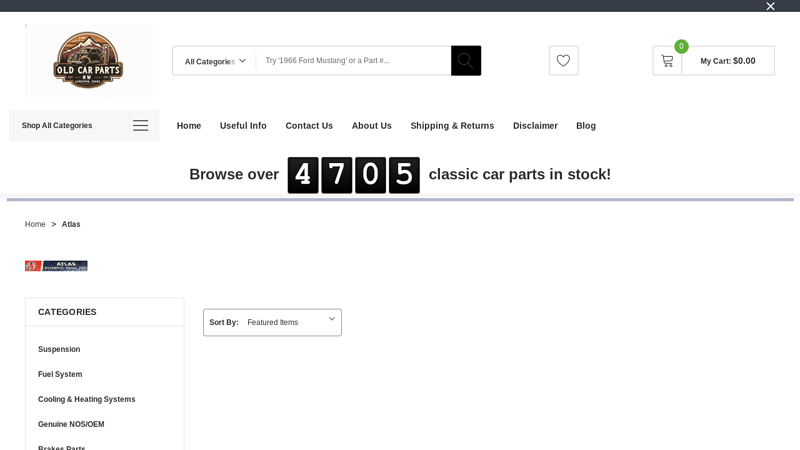Click the Atlas brand banner image
The height and width of the screenshot is (450, 800).
(56, 266)
